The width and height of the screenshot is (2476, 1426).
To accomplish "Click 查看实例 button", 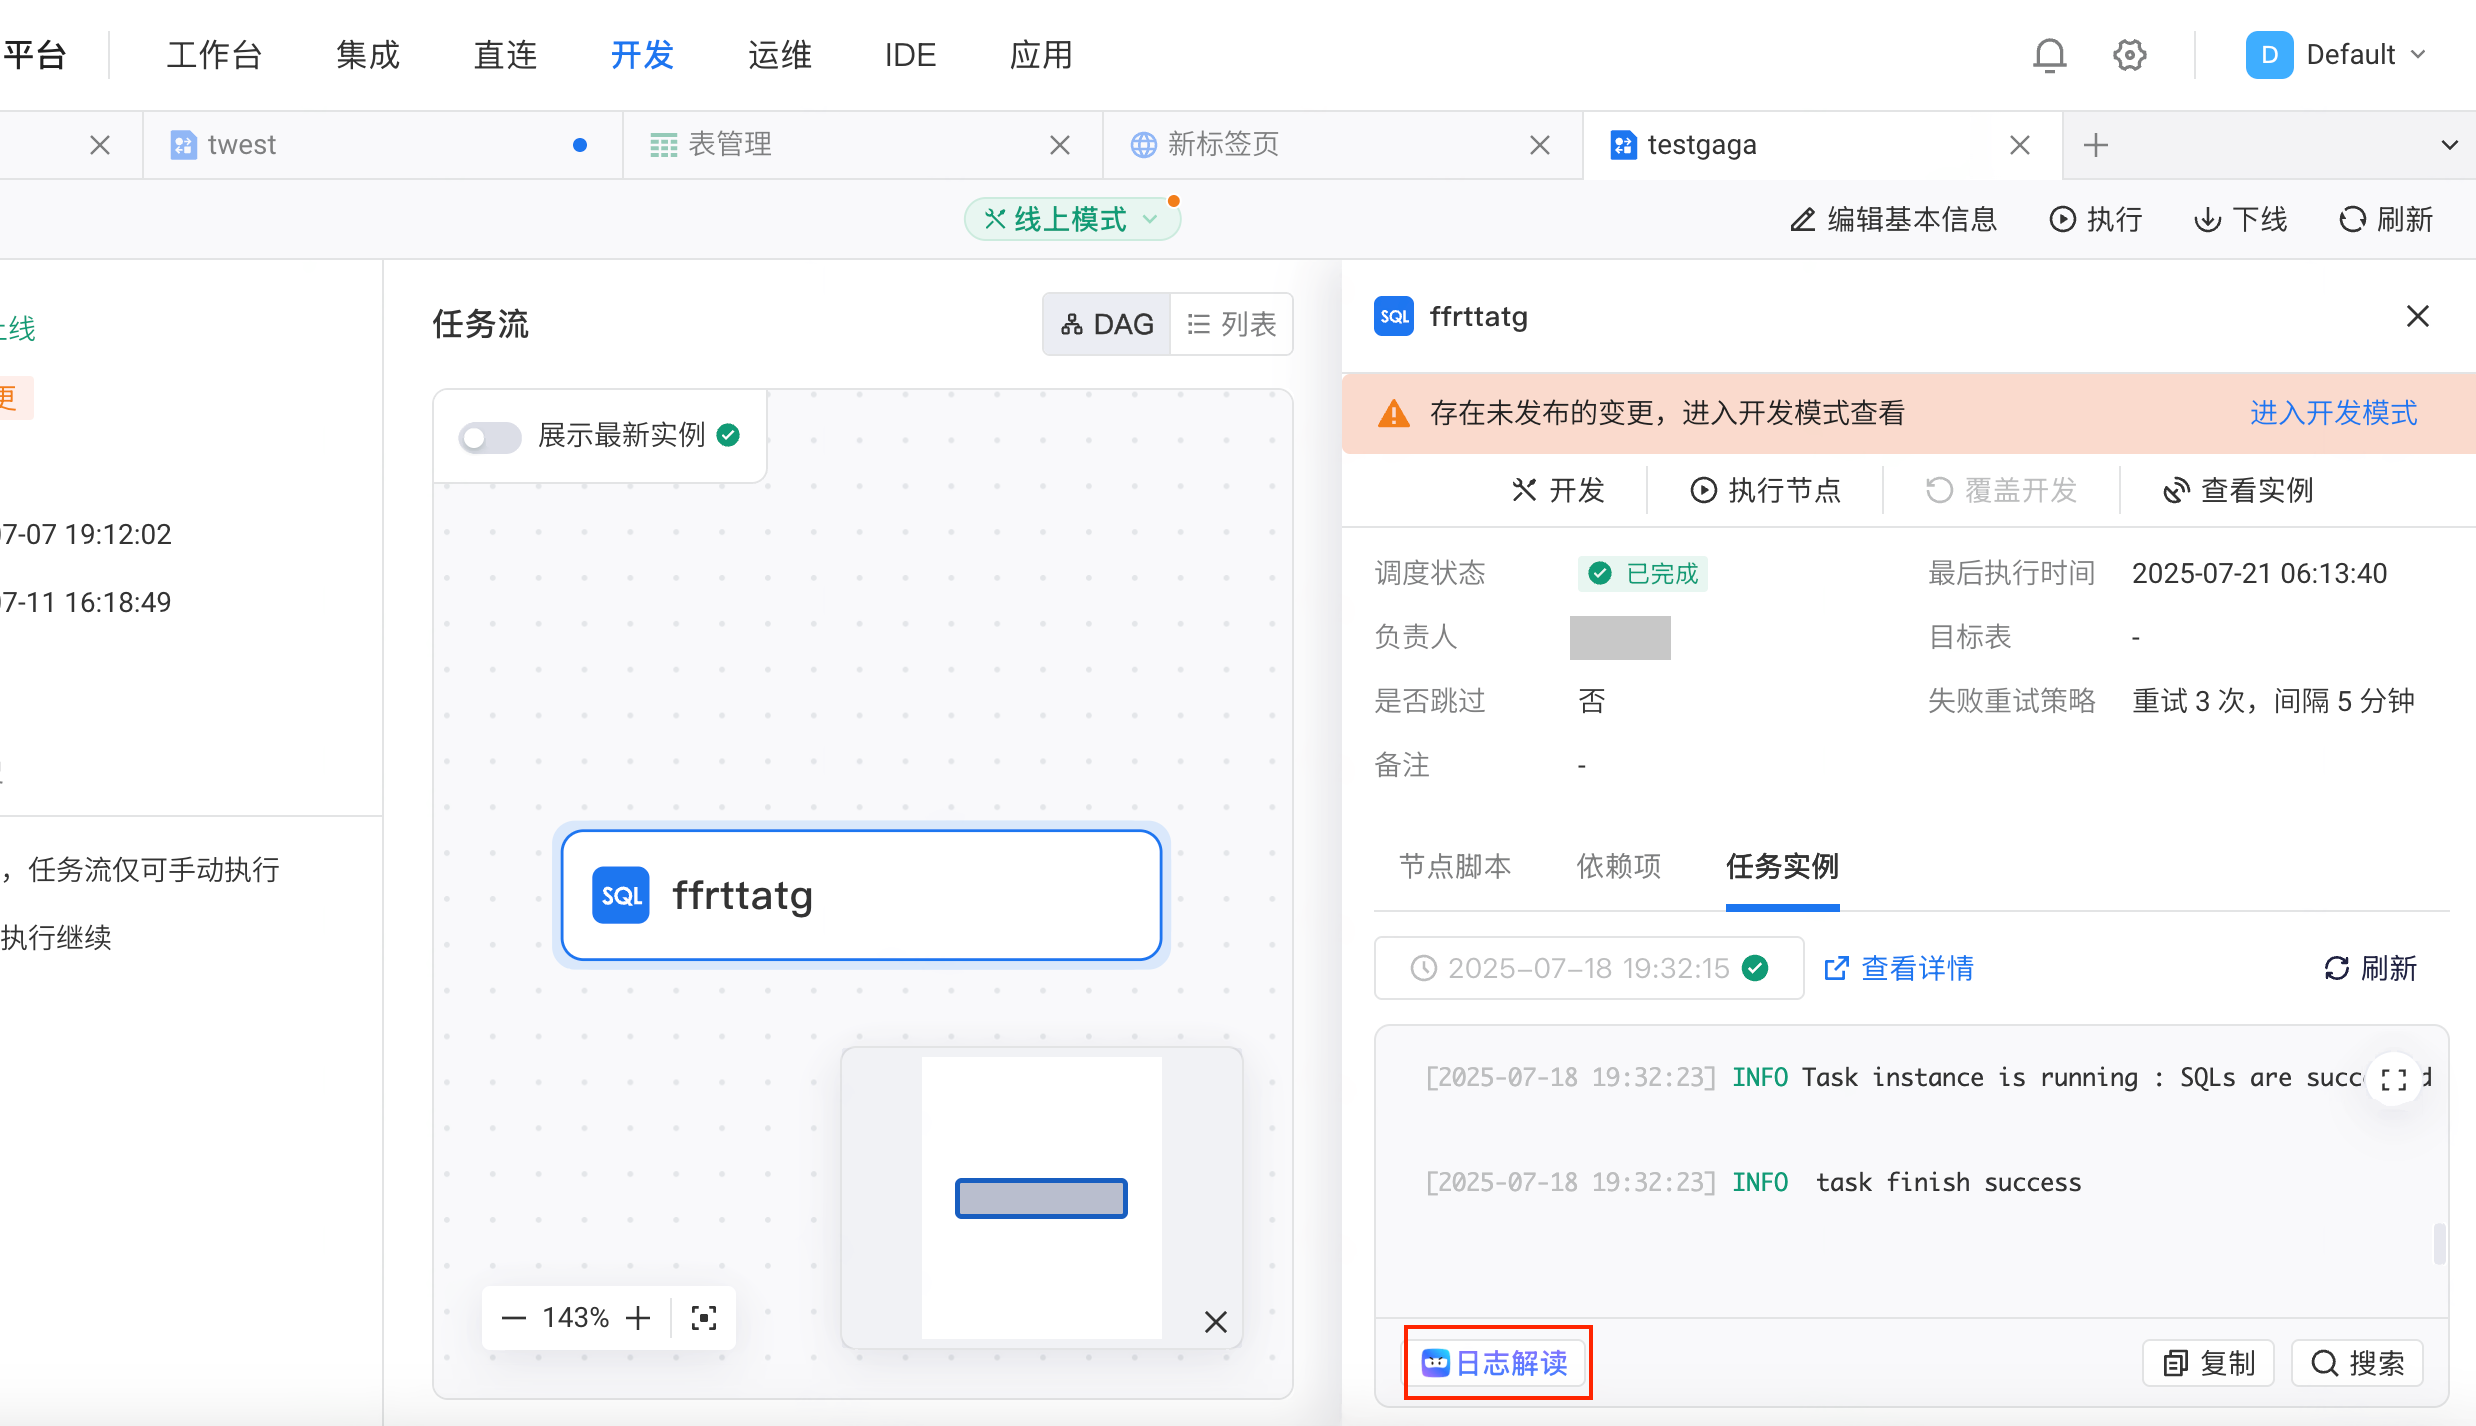I will point(2238,490).
